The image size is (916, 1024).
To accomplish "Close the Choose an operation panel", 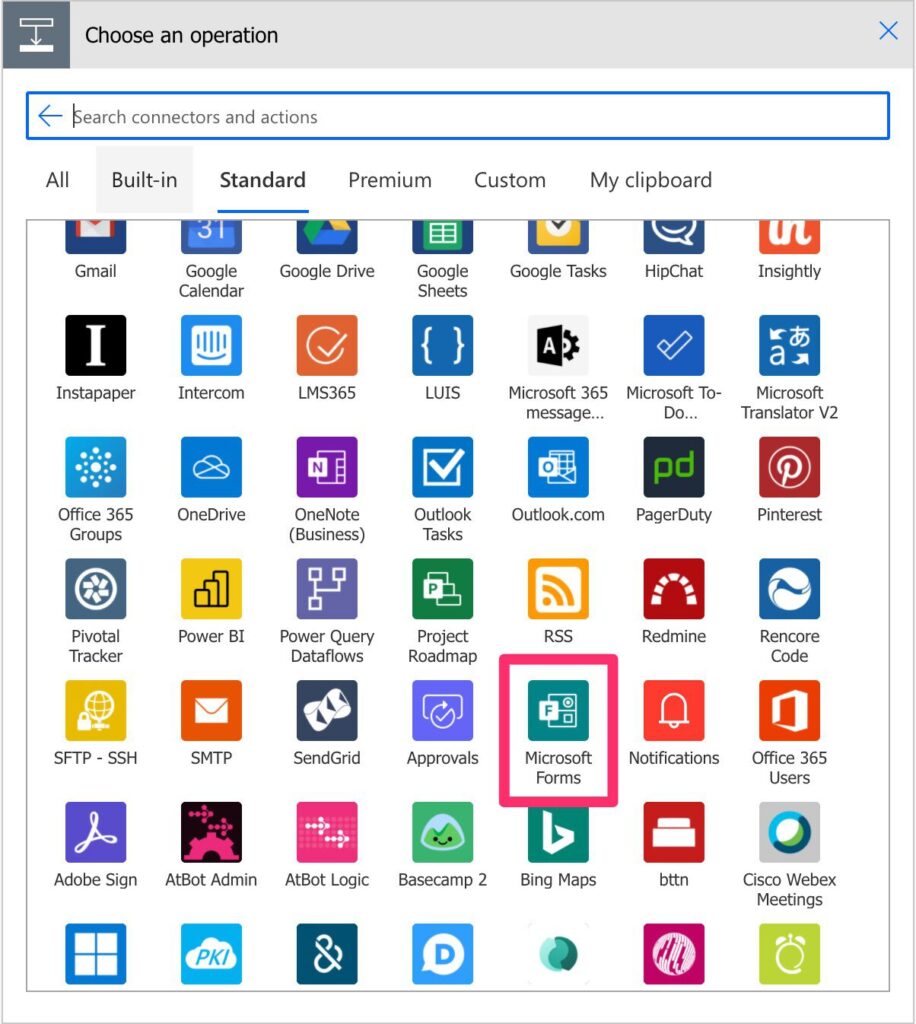I will point(888,31).
